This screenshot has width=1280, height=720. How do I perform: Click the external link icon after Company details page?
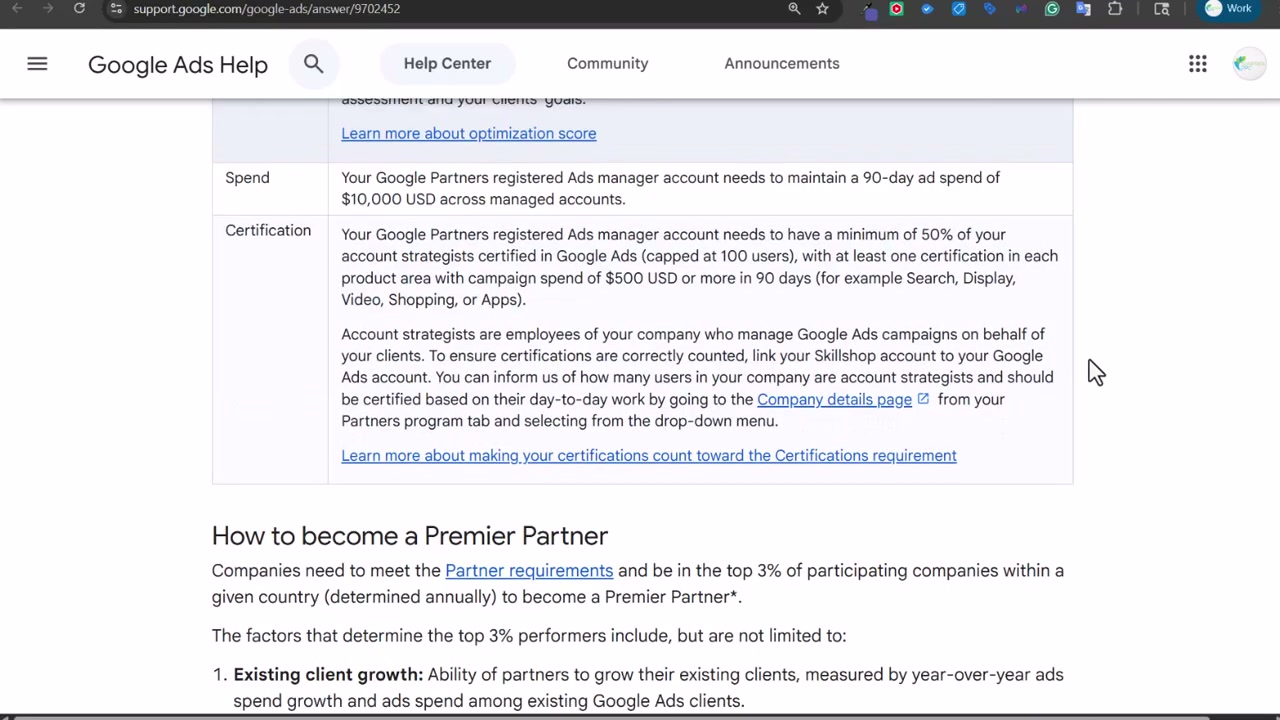(923, 399)
